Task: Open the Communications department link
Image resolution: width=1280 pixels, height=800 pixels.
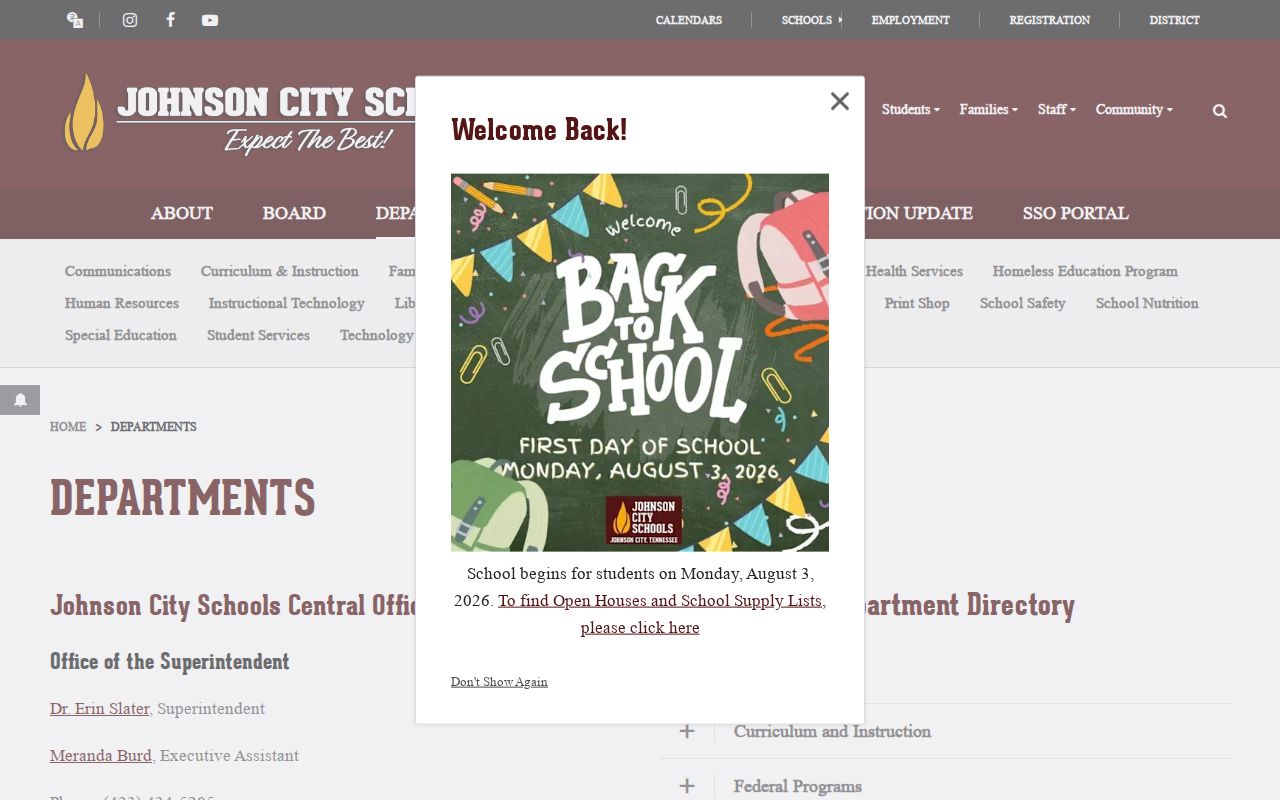Action: pyautogui.click(x=118, y=271)
